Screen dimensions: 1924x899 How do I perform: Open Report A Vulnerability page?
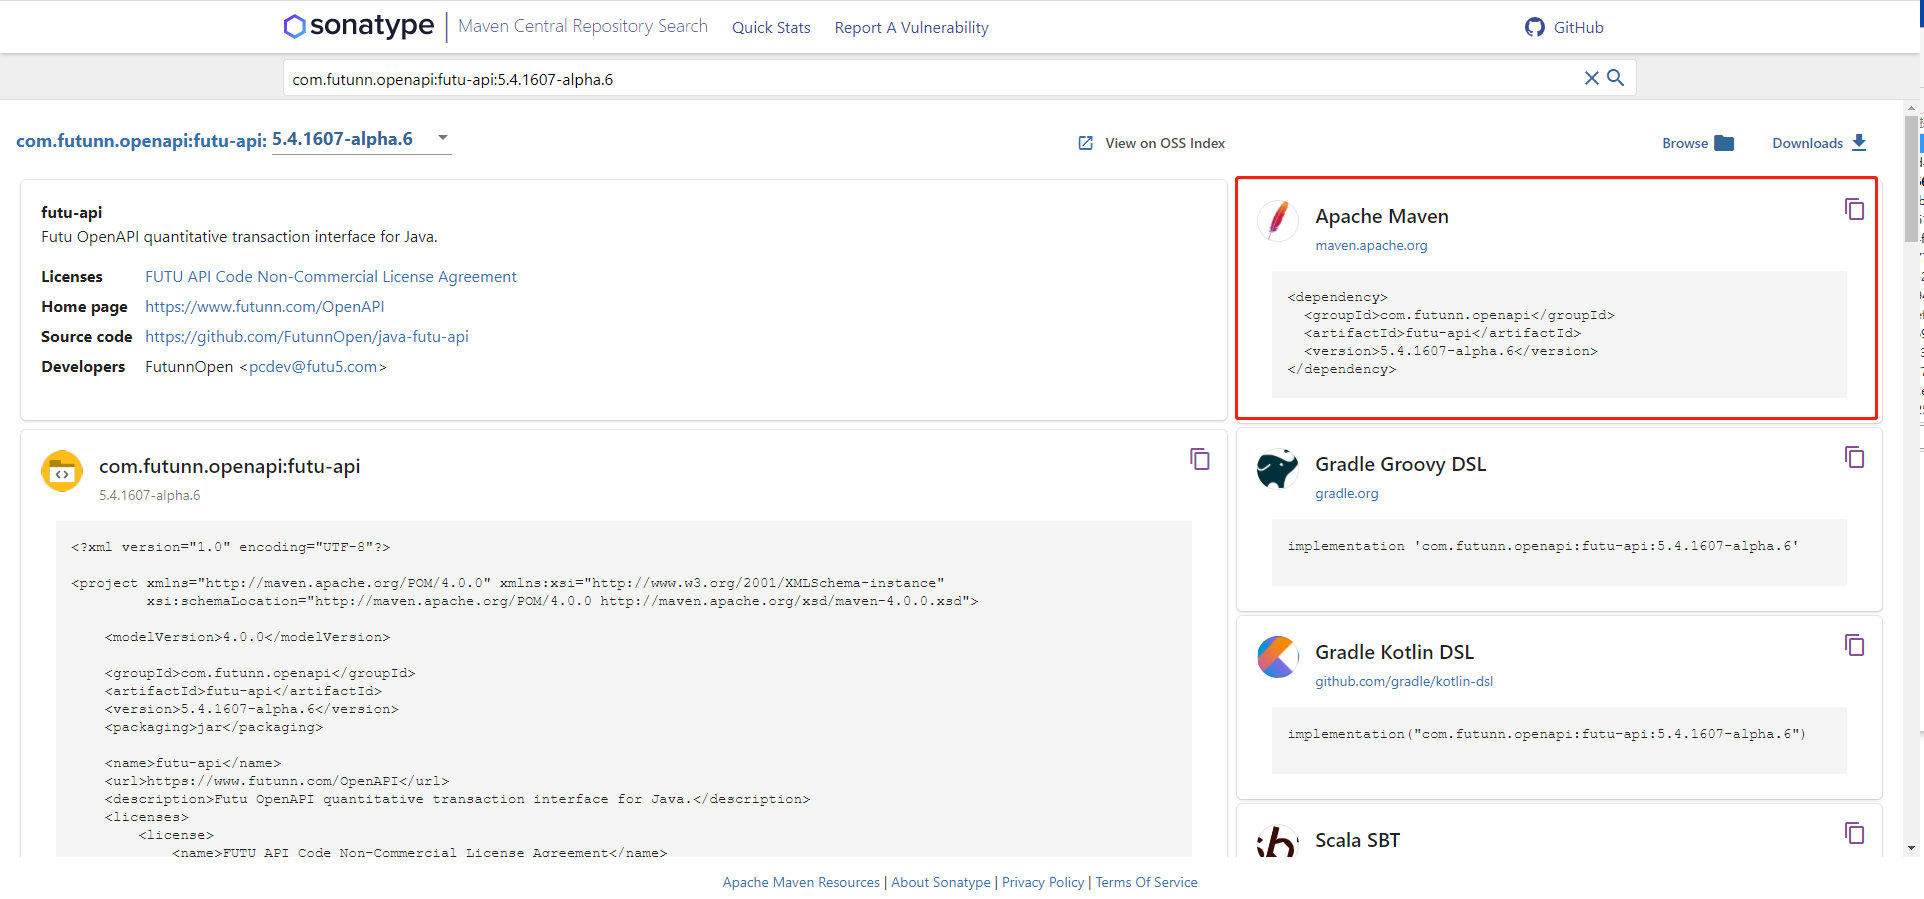pos(911,28)
